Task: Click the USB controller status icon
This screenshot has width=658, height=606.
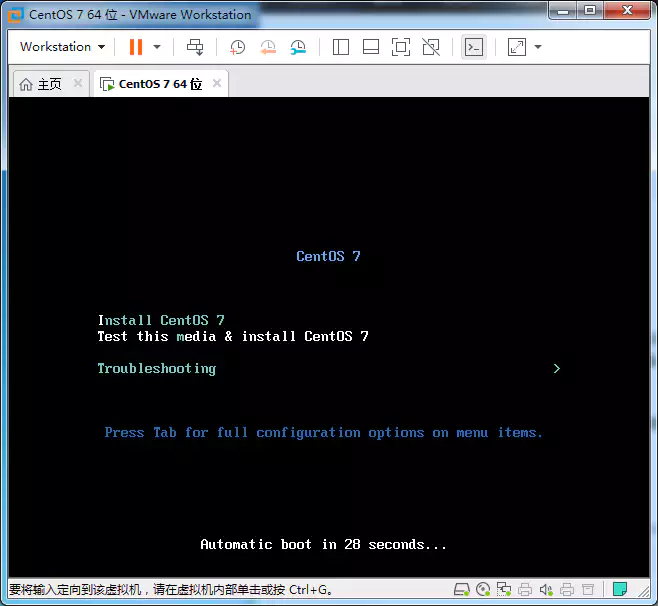Action: point(567,590)
